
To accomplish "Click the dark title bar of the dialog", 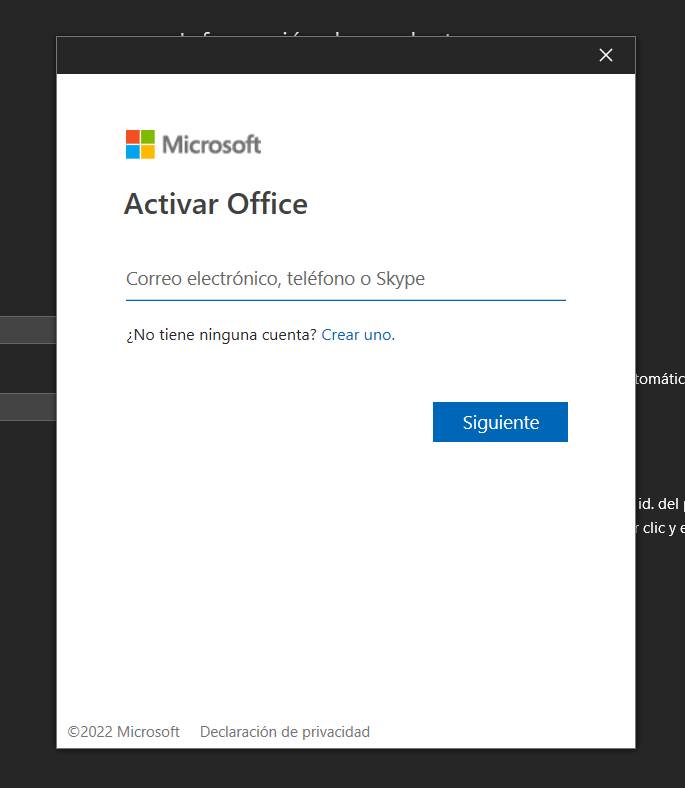I will [x=320, y=55].
